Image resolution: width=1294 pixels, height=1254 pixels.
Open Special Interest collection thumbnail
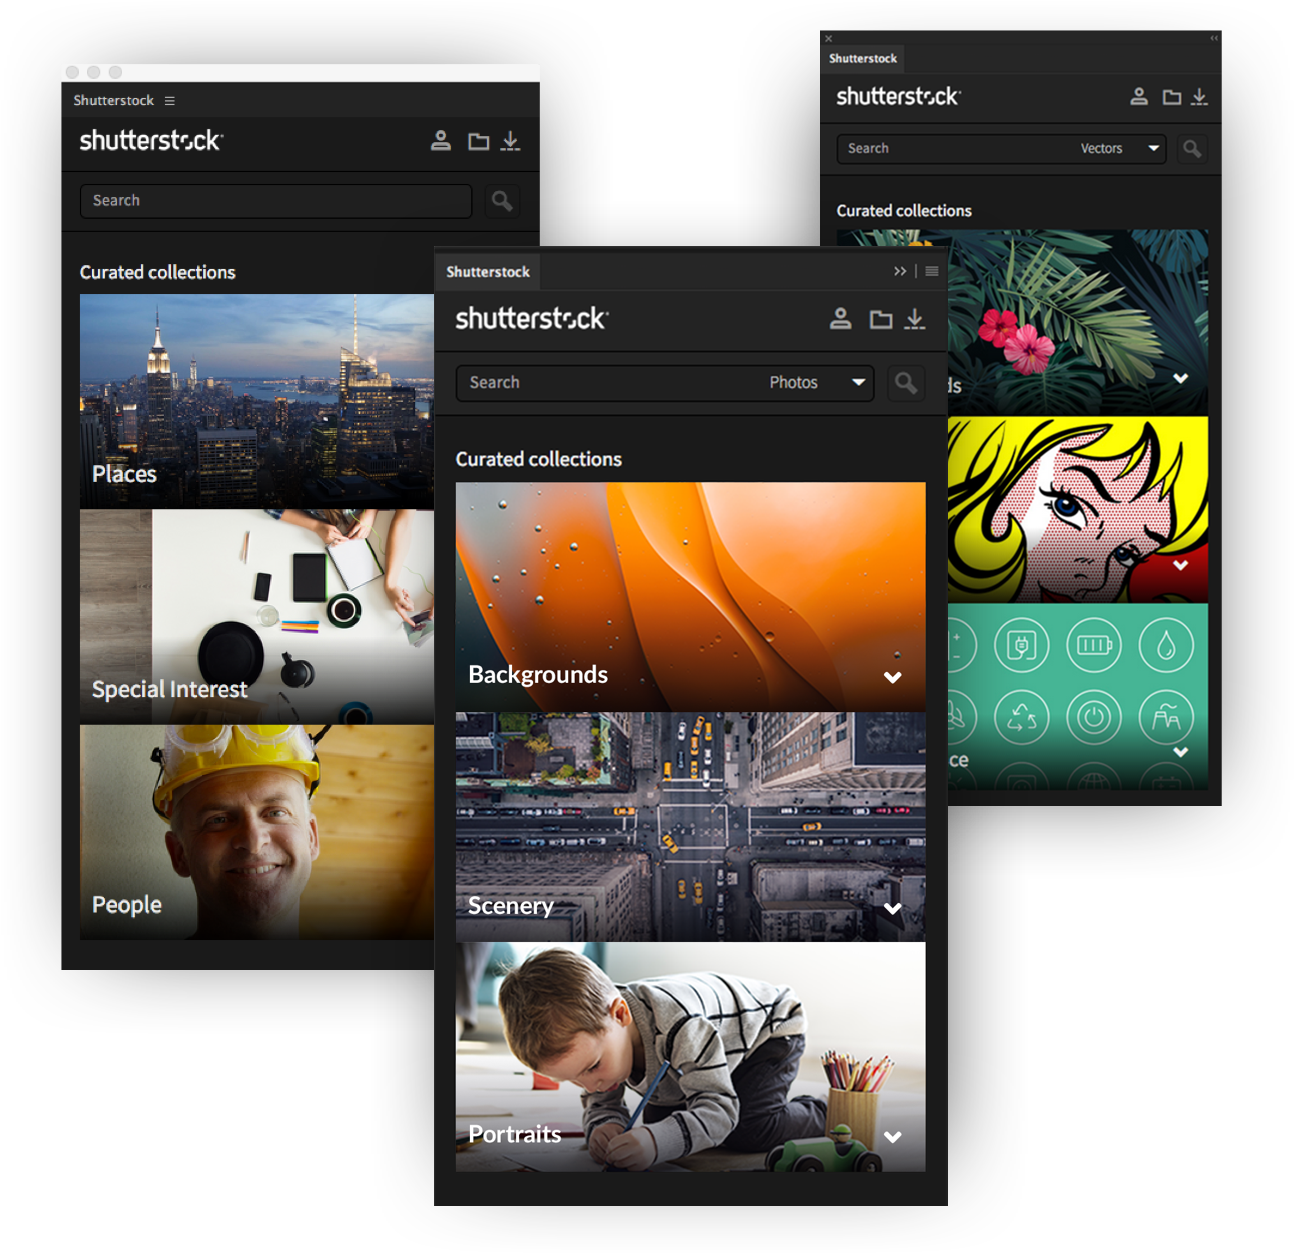257,617
